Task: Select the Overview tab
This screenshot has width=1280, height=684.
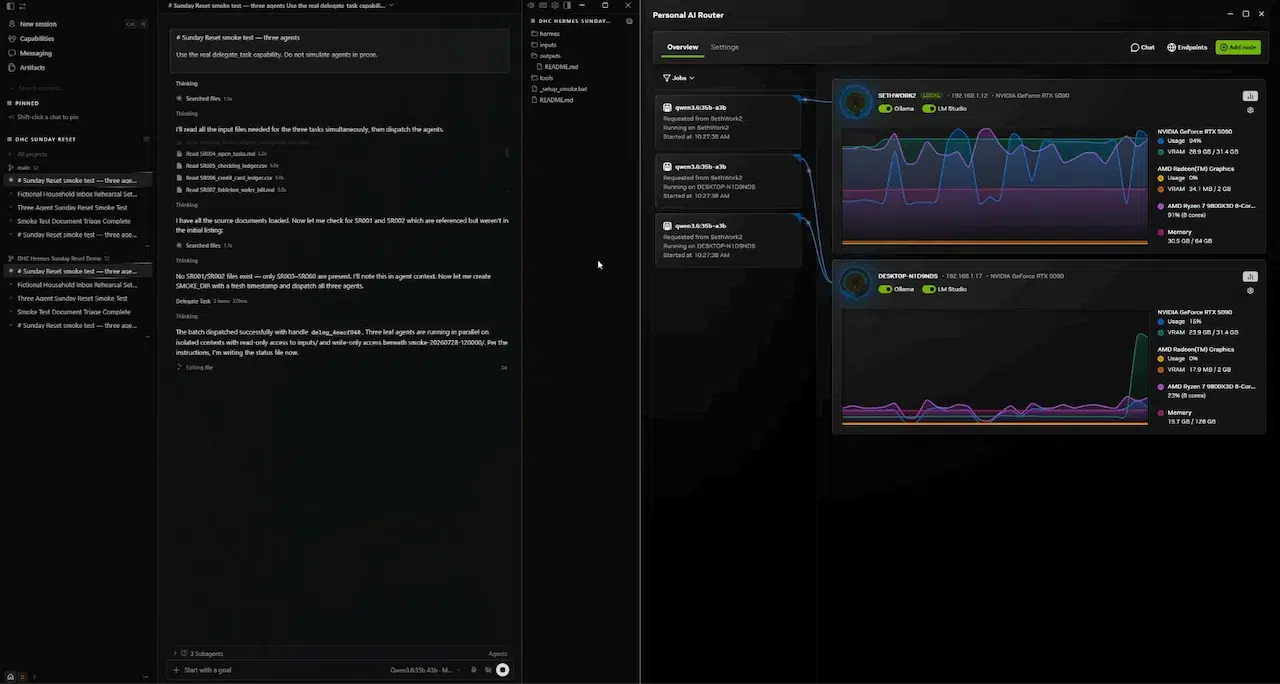Action: point(683,47)
